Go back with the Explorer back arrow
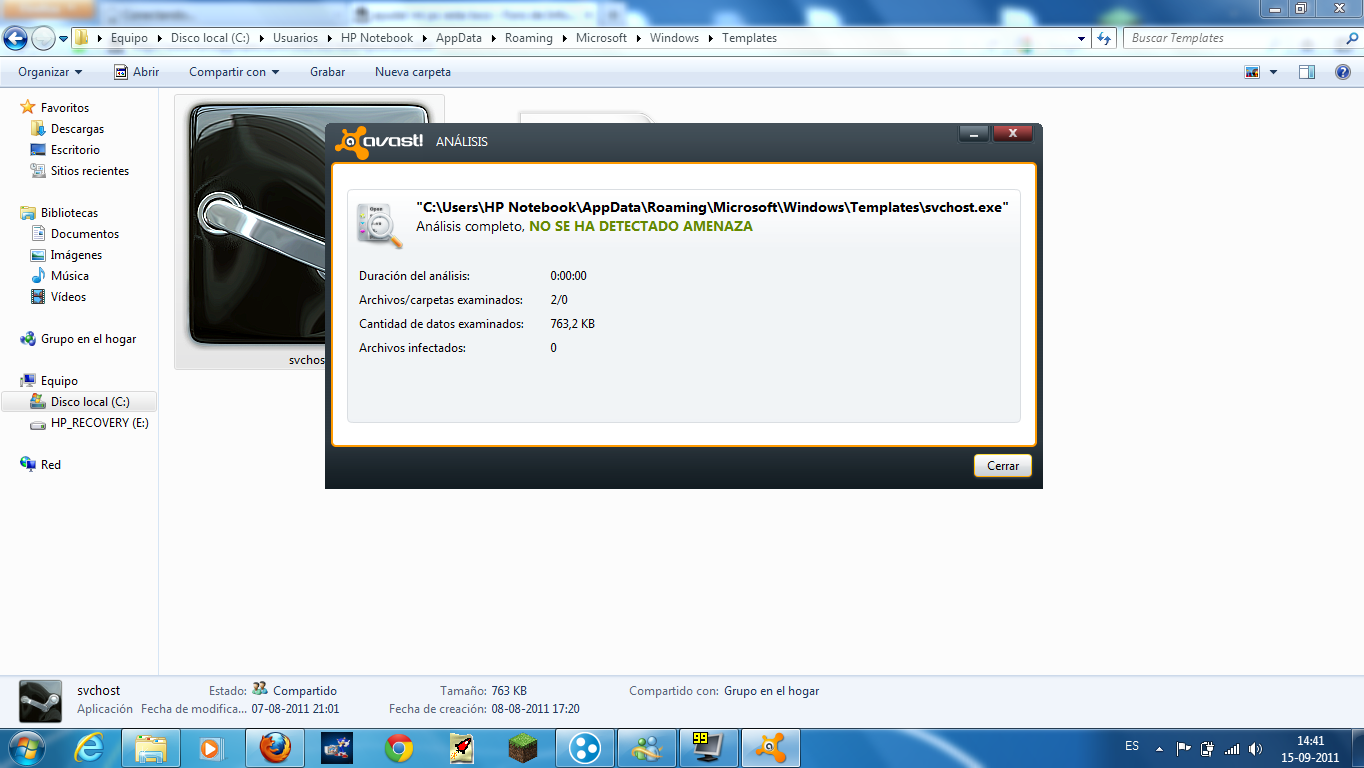Screen dimensions: 1364x768 click(15, 38)
